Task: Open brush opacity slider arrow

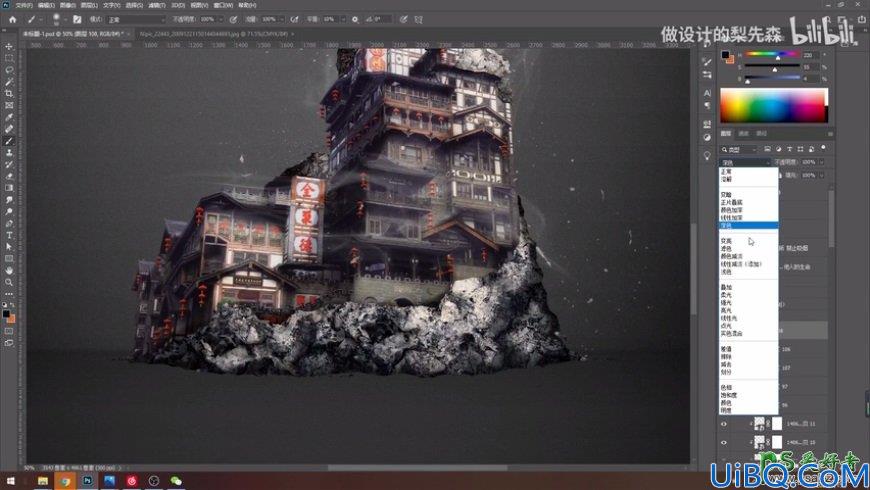Action: 221,19
